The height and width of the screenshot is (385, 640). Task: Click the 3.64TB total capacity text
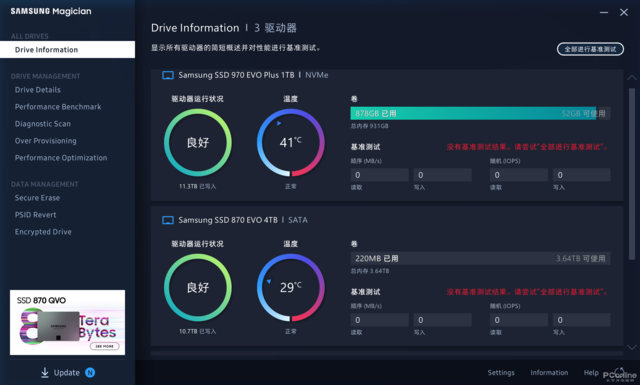click(x=370, y=271)
